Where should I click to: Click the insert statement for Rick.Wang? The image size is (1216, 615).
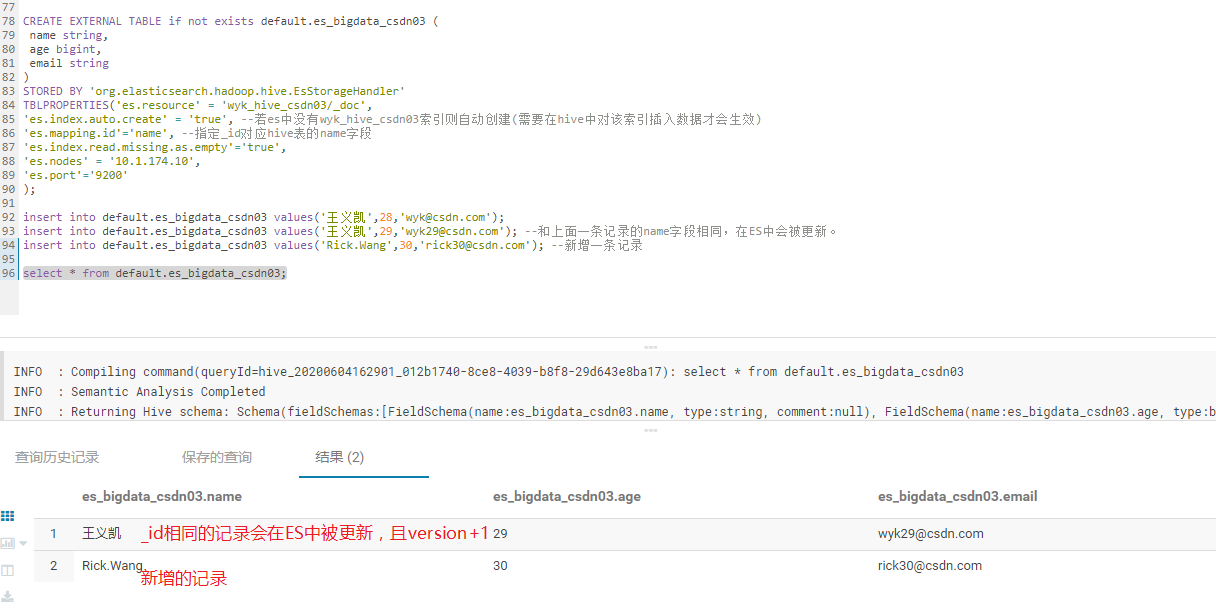tap(333, 245)
